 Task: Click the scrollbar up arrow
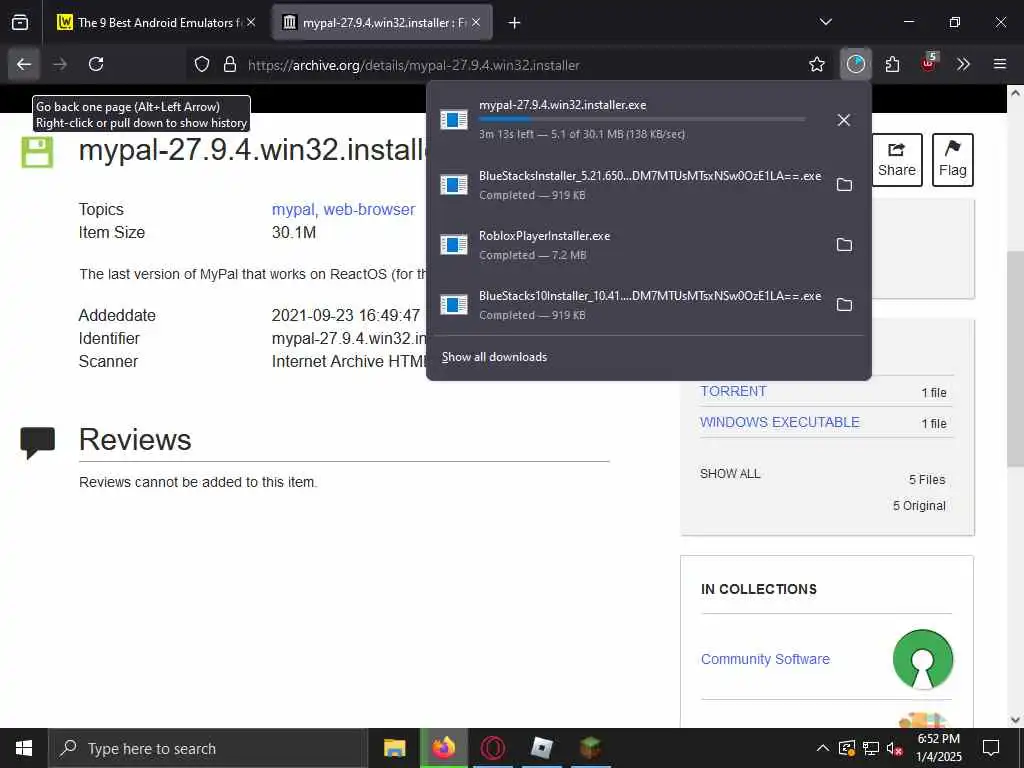(x=1015, y=93)
